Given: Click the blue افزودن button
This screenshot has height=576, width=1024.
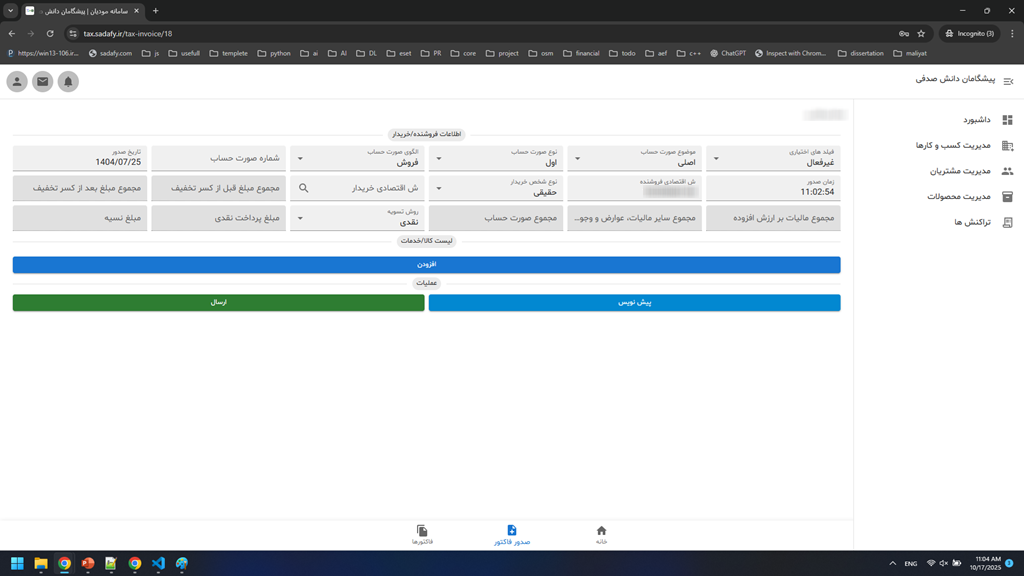Looking at the screenshot, I should 426,265.
